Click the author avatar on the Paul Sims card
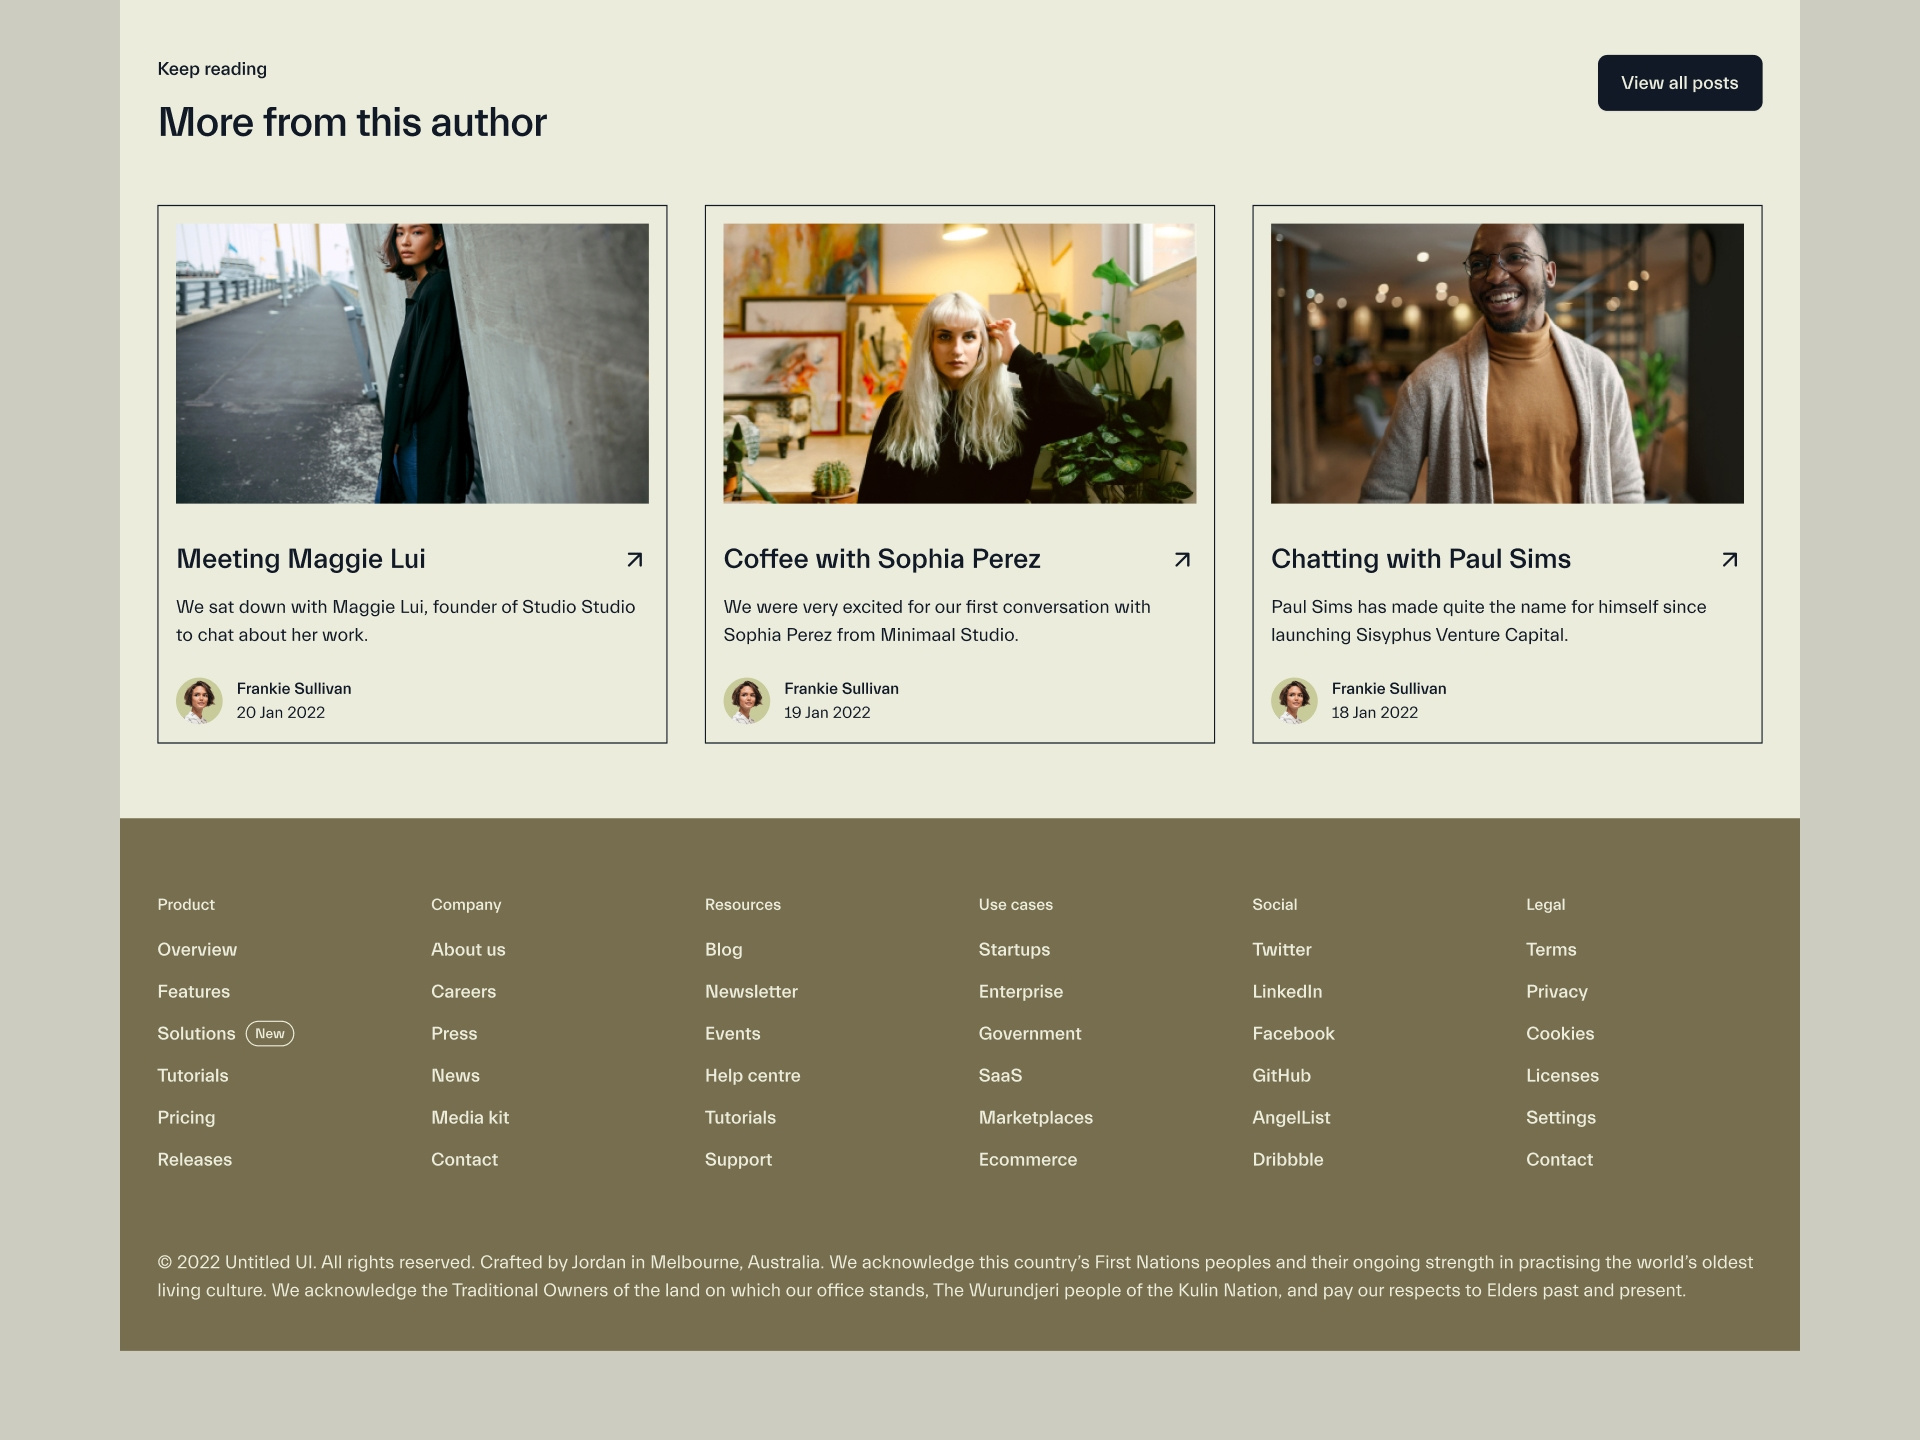Viewport: 1920px width, 1440px height. 1294,700
